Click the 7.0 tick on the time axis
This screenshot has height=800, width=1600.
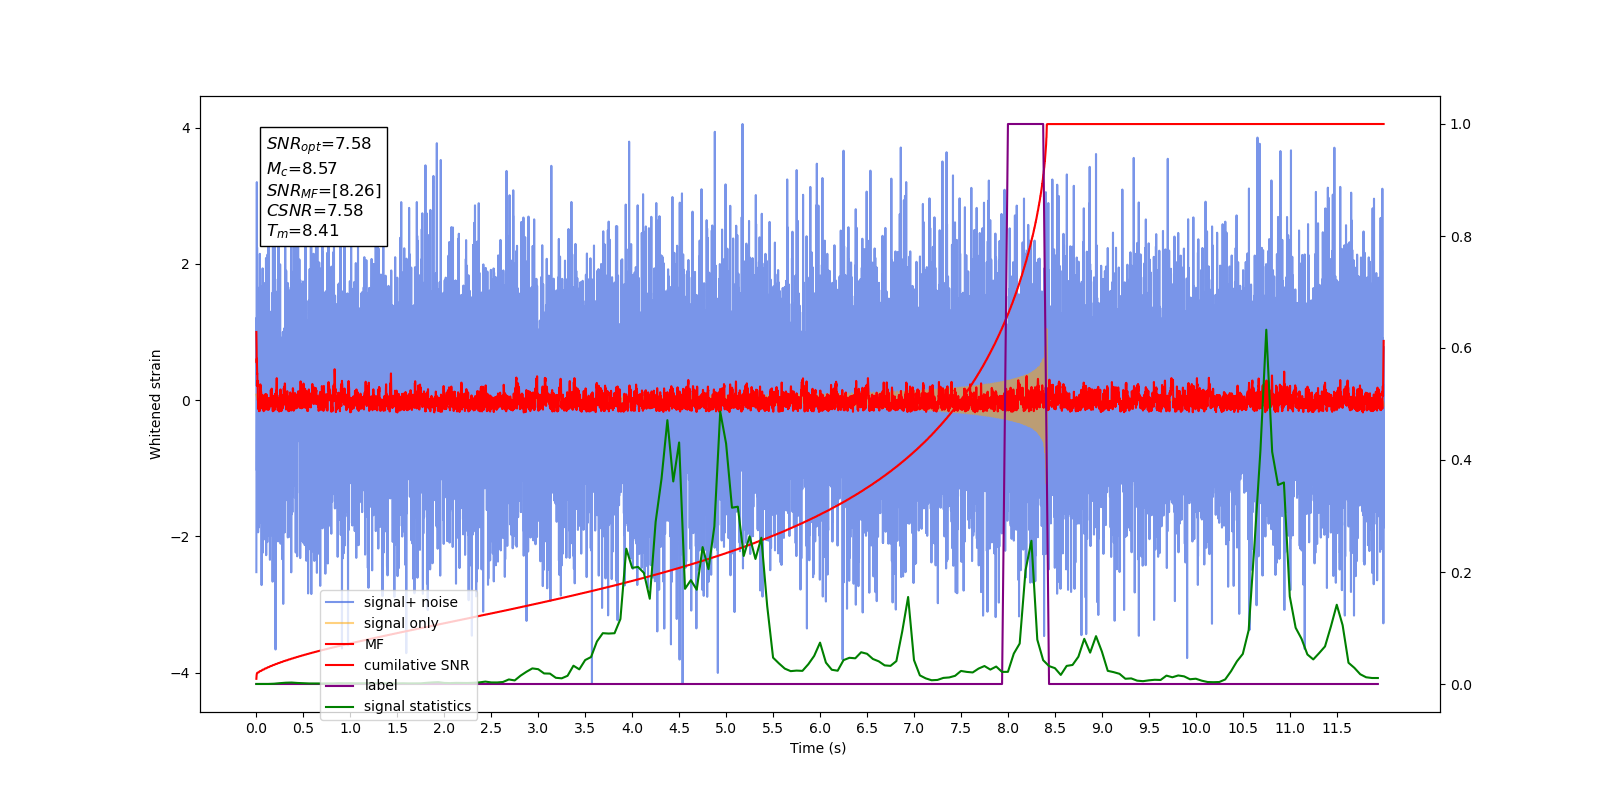pos(914,728)
